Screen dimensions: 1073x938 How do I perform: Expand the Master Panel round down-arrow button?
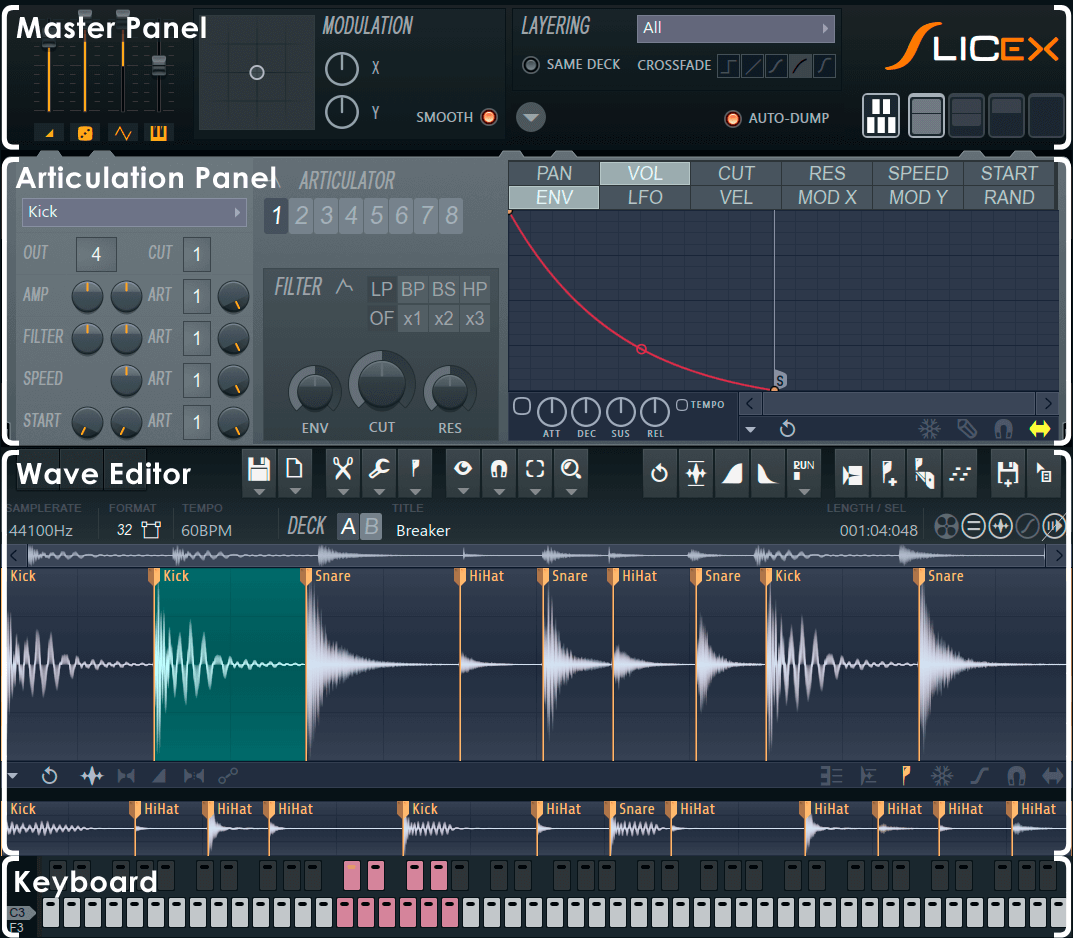click(530, 117)
